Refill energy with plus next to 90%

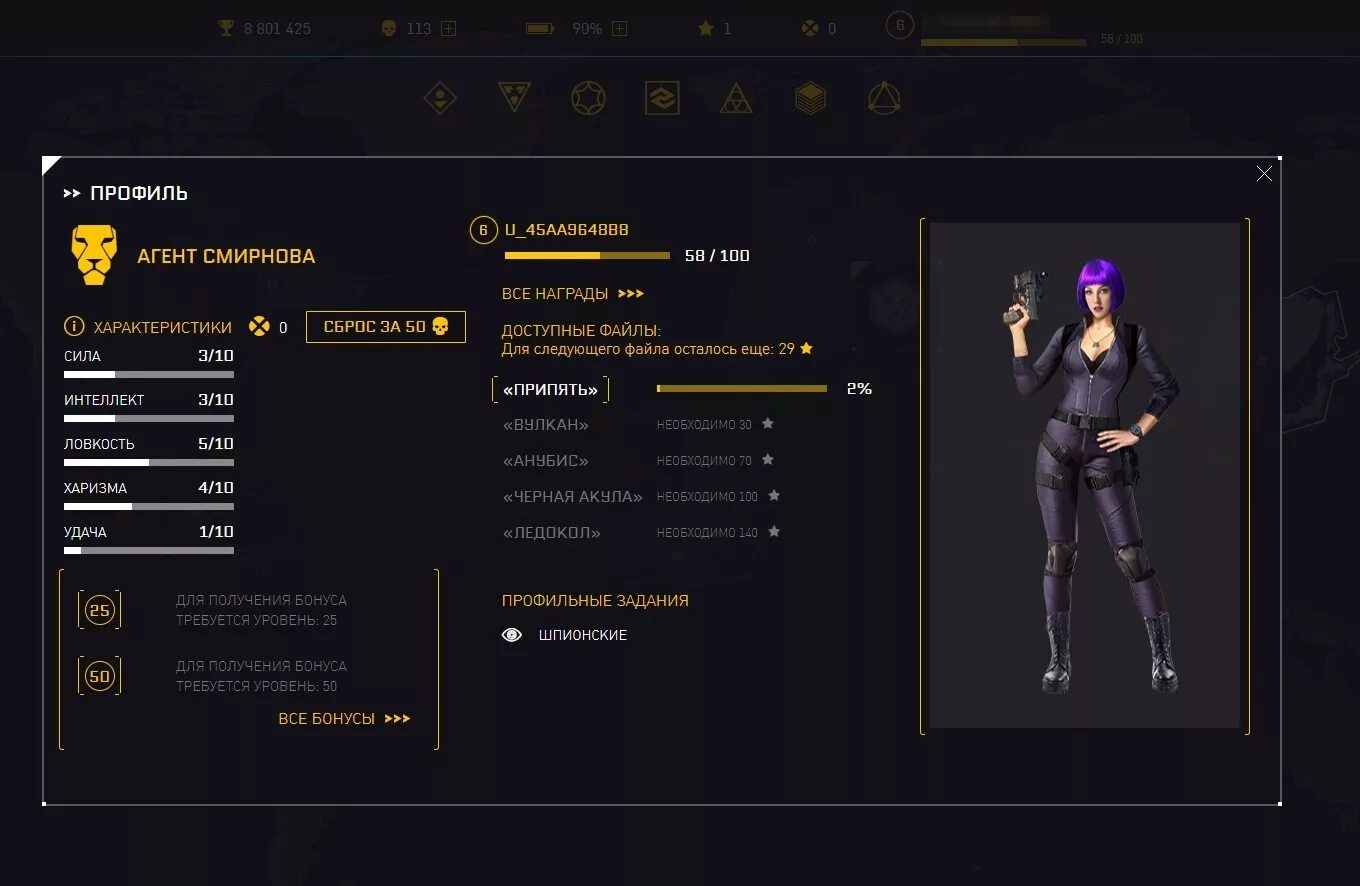point(619,28)
